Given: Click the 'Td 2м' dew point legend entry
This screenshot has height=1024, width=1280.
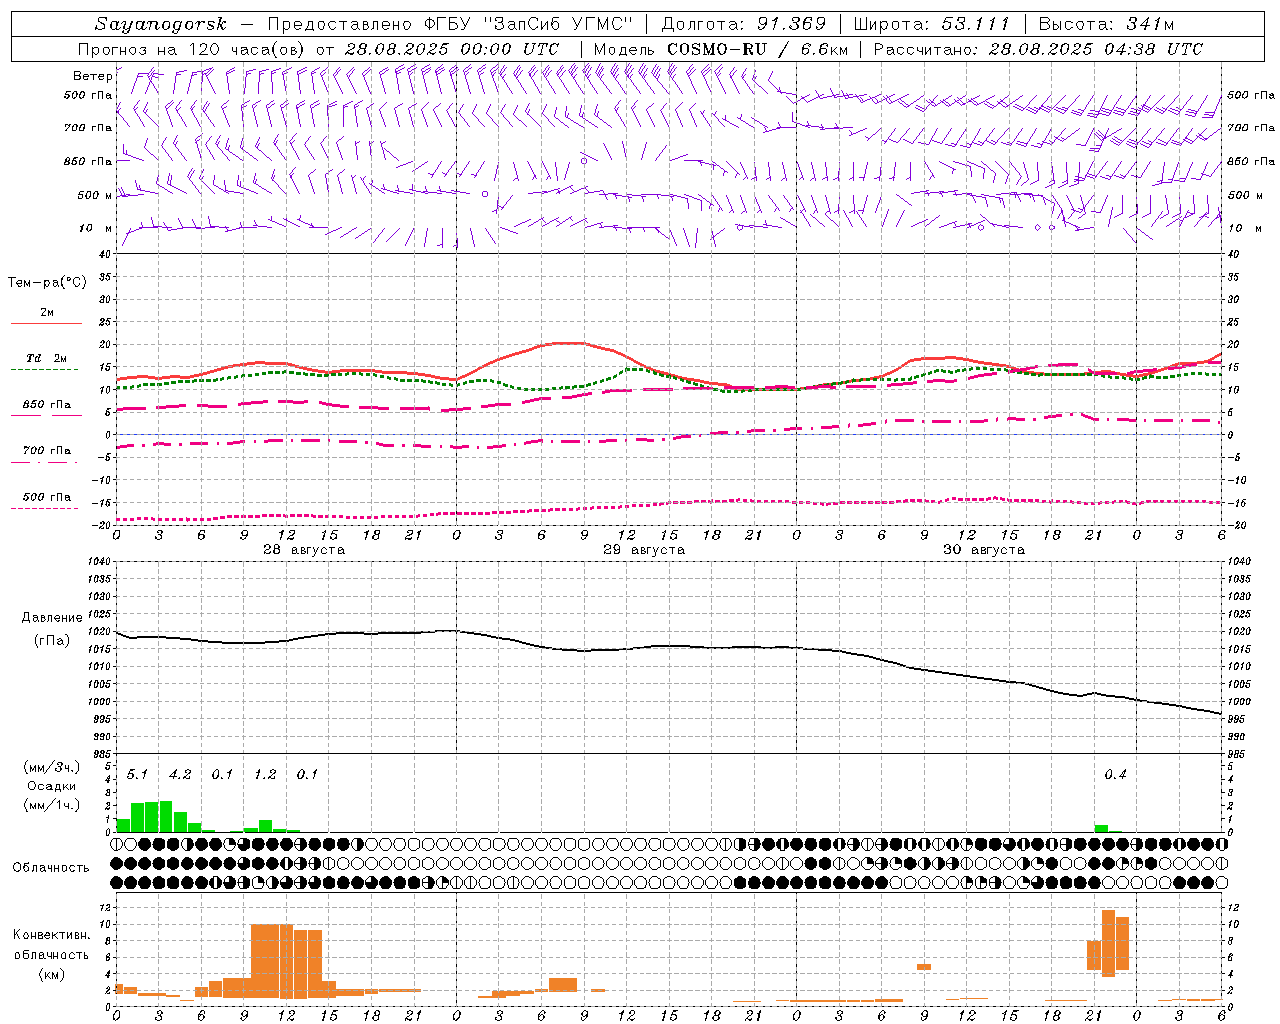Looking at the screenshot, I should click(46, 358).
